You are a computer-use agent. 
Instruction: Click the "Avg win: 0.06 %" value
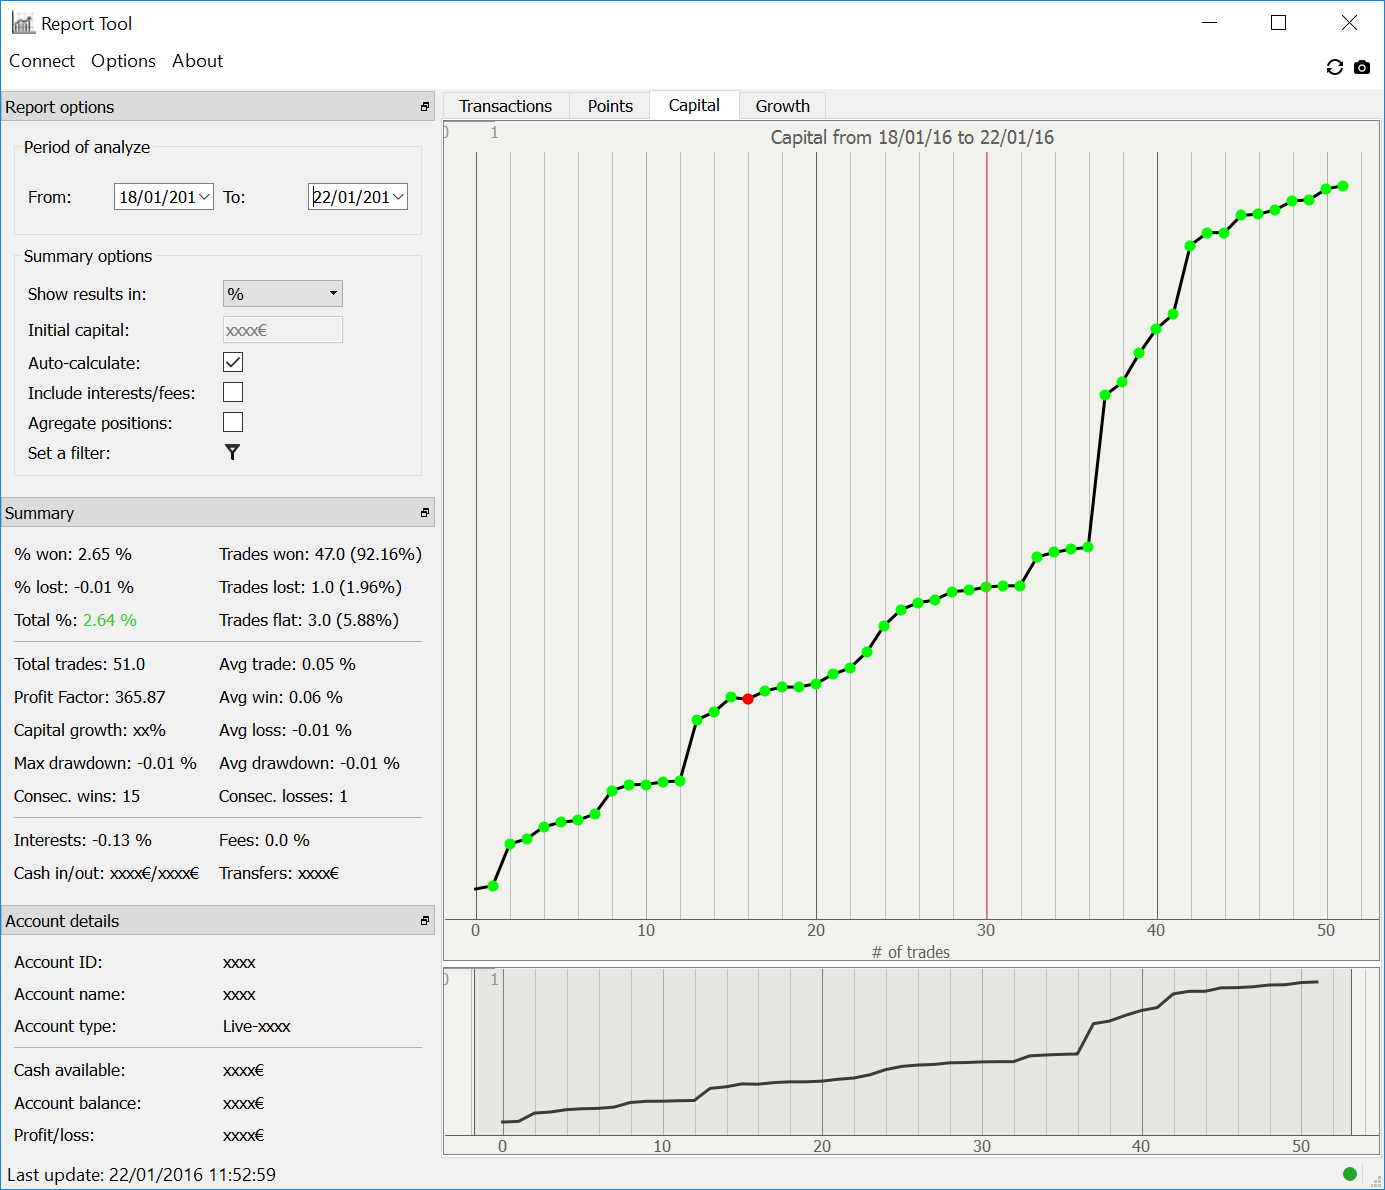[281, 697]
